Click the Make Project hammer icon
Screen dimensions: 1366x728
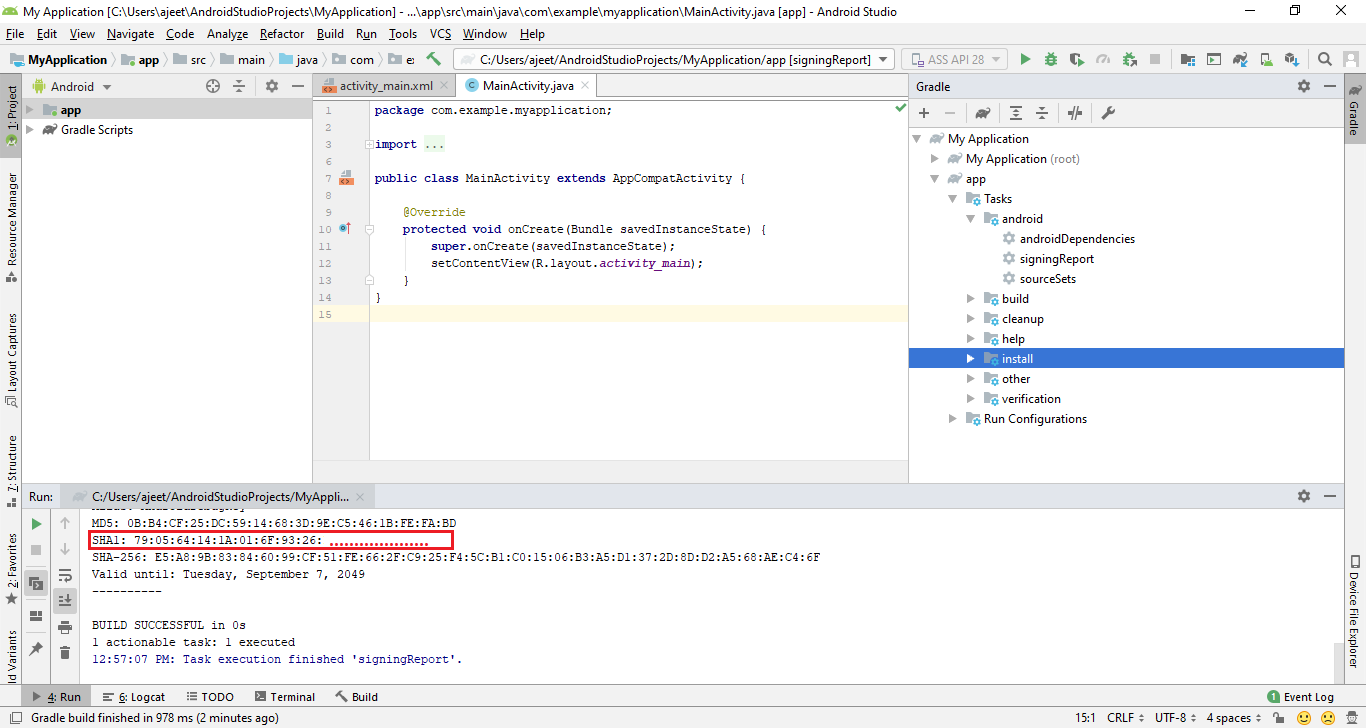tap(434, 60)
